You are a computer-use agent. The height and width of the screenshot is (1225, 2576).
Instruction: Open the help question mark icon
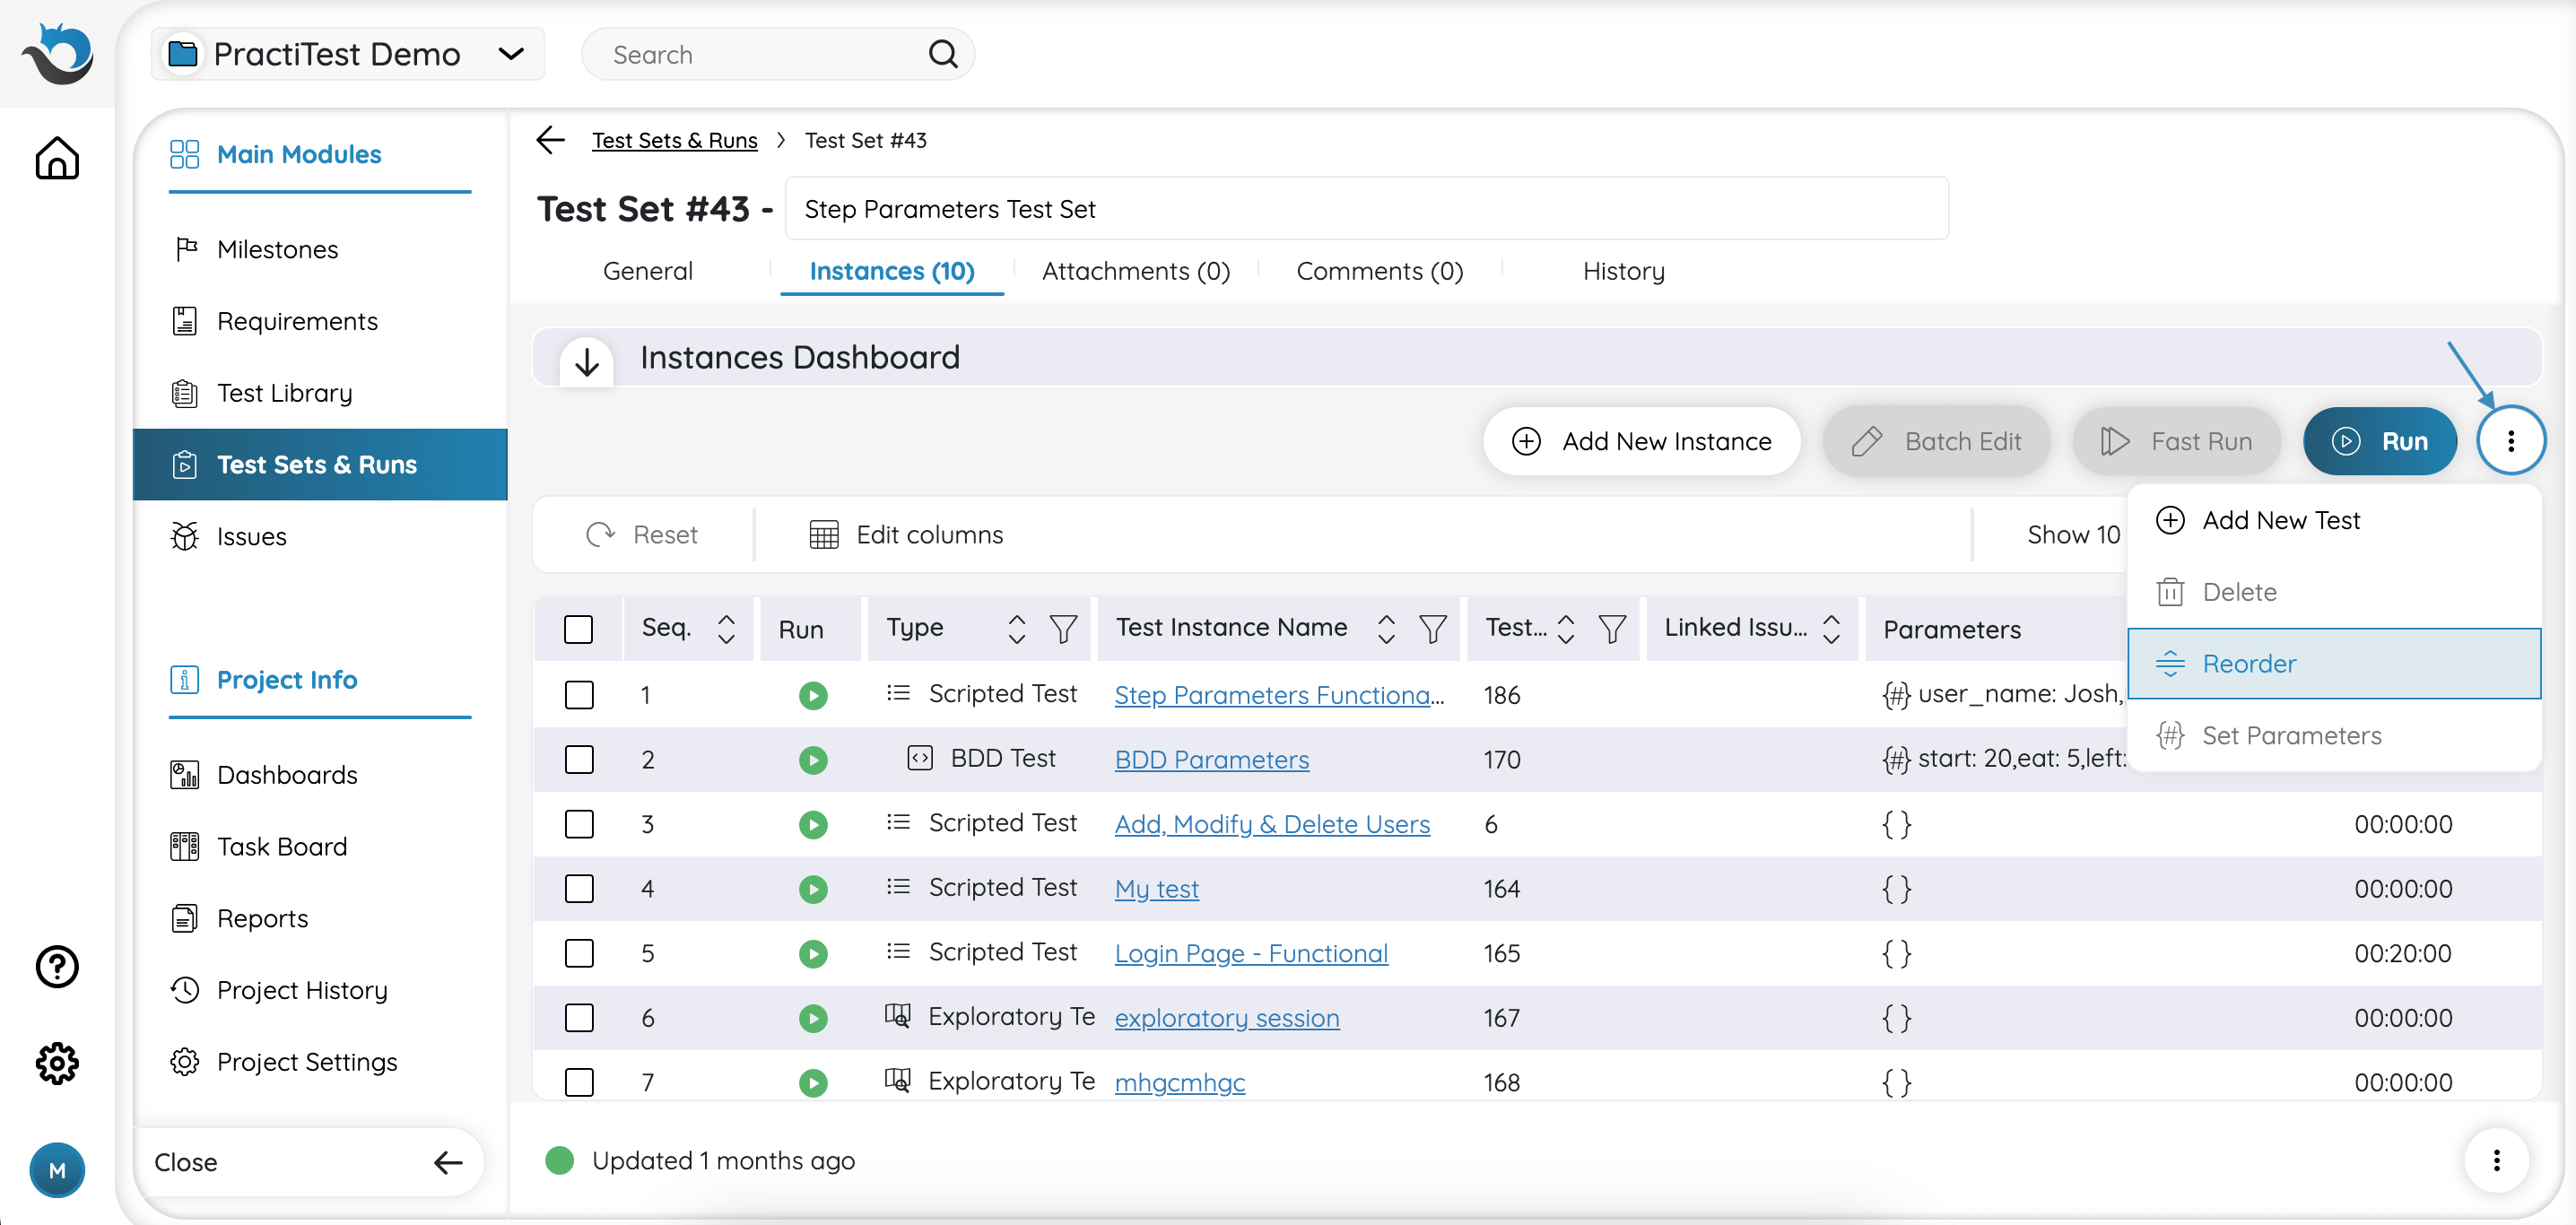click(57, 966)
